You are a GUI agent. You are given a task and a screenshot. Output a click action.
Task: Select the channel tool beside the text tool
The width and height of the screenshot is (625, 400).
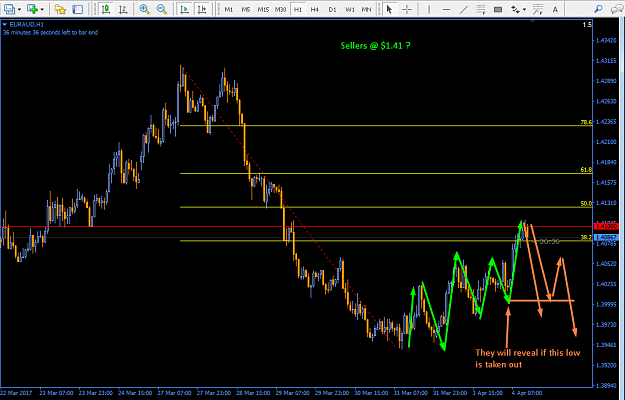point(538,9)
